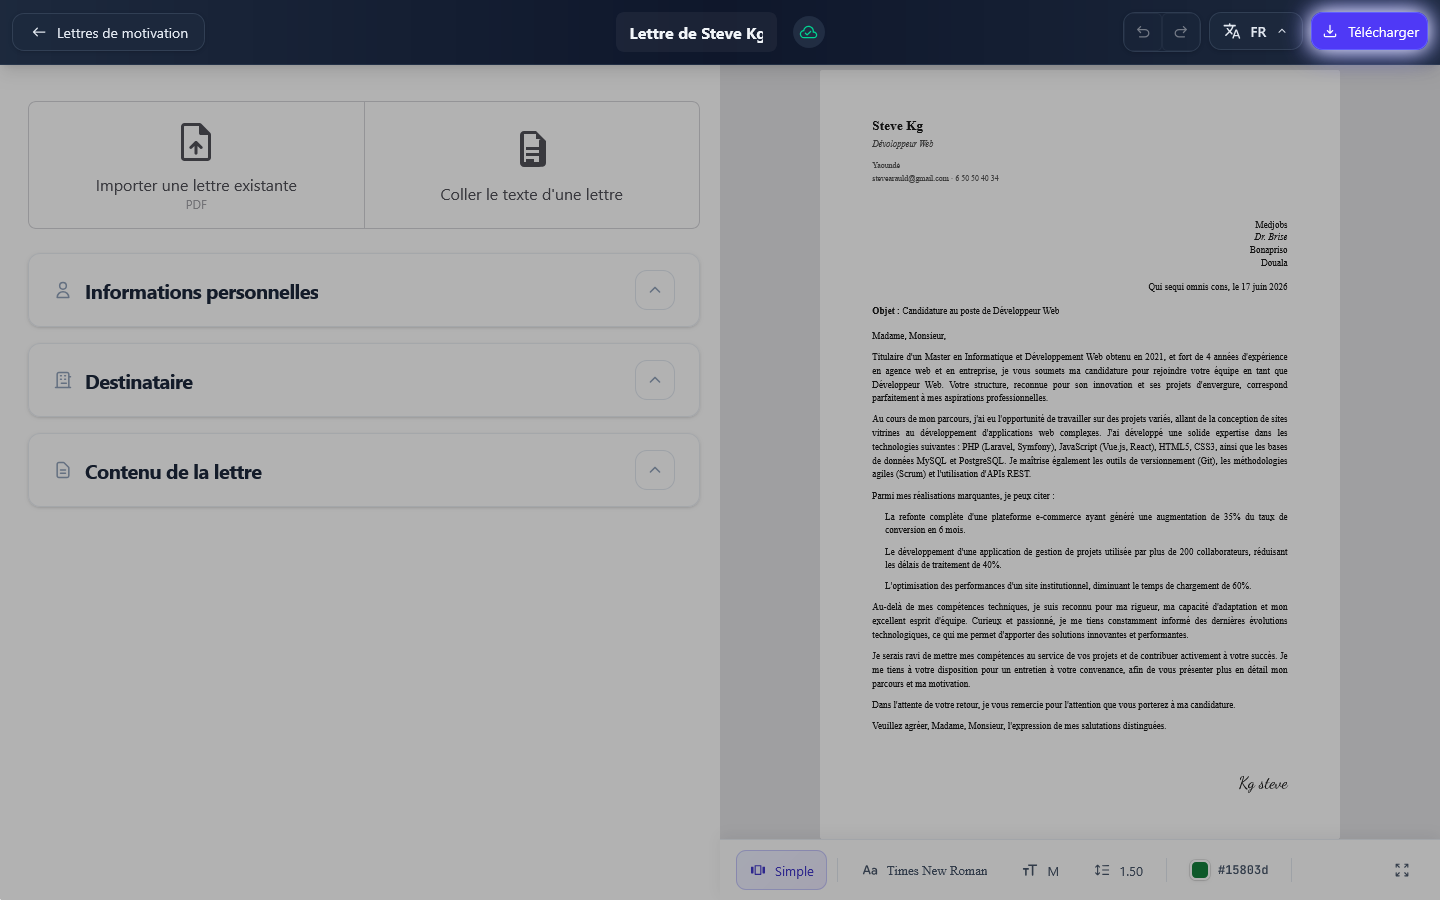Image resolution: width=1440 pixels, height=900 pixels.
Task: Open the FR language dropdown
Action: pyautogui.click(x=1255, y=32)
